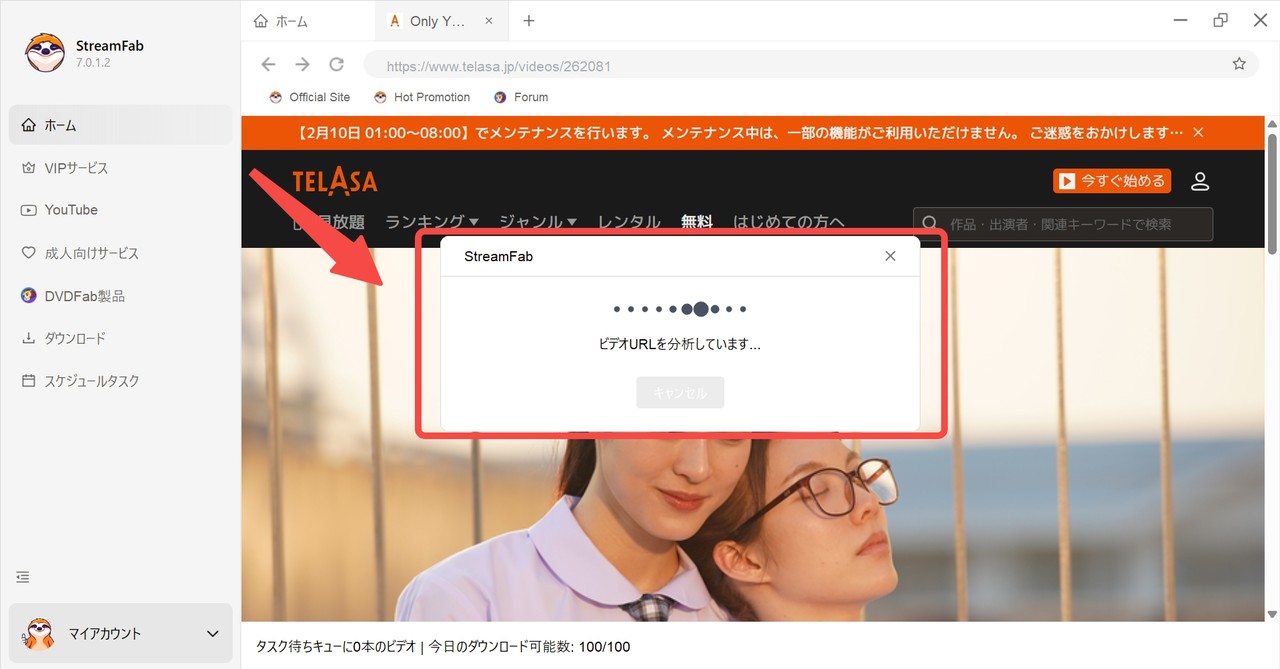Go back using the browser back arrow

point(268,63)
